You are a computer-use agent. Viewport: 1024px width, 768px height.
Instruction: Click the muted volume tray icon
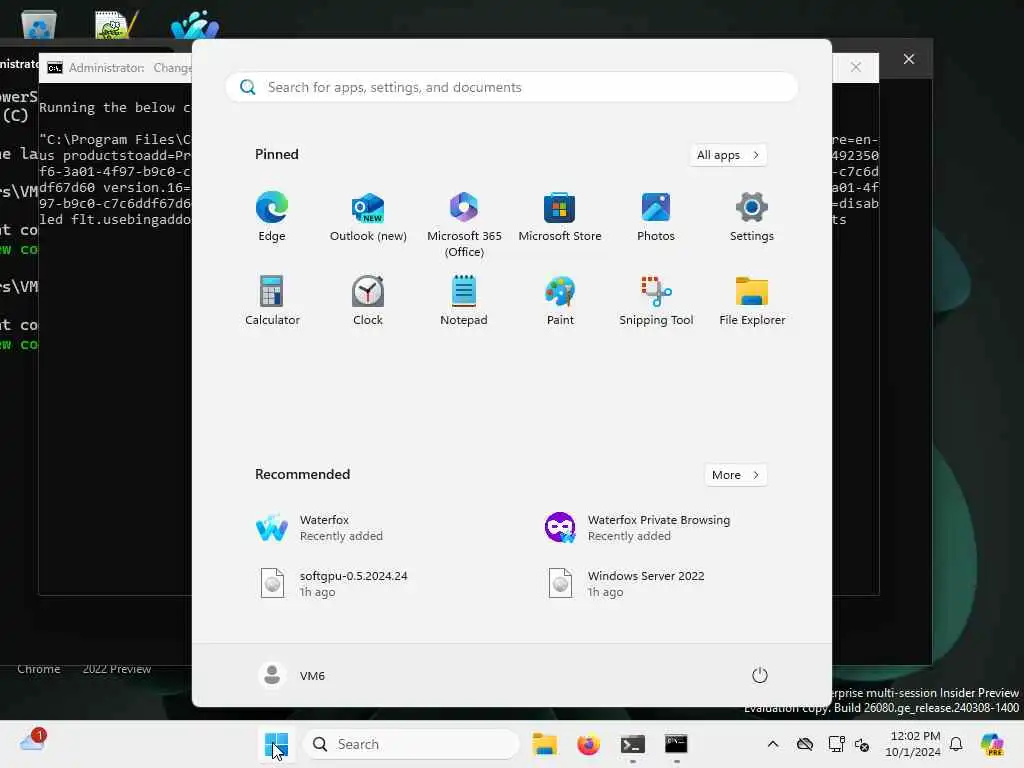(x=862, y=744)
